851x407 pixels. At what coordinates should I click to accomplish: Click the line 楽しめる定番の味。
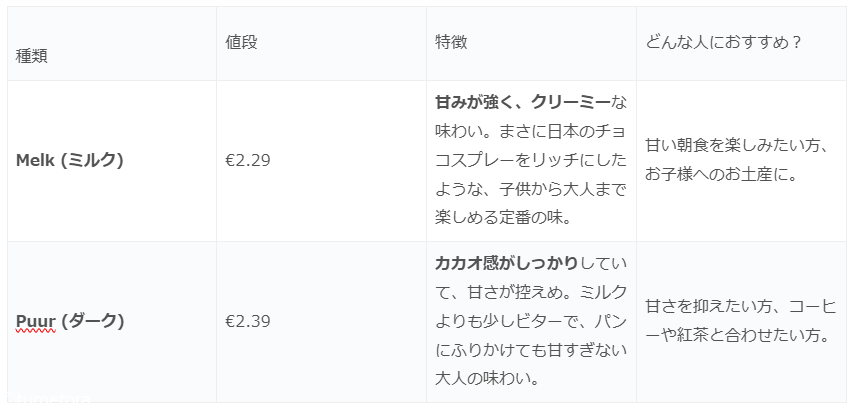point(510,216)
